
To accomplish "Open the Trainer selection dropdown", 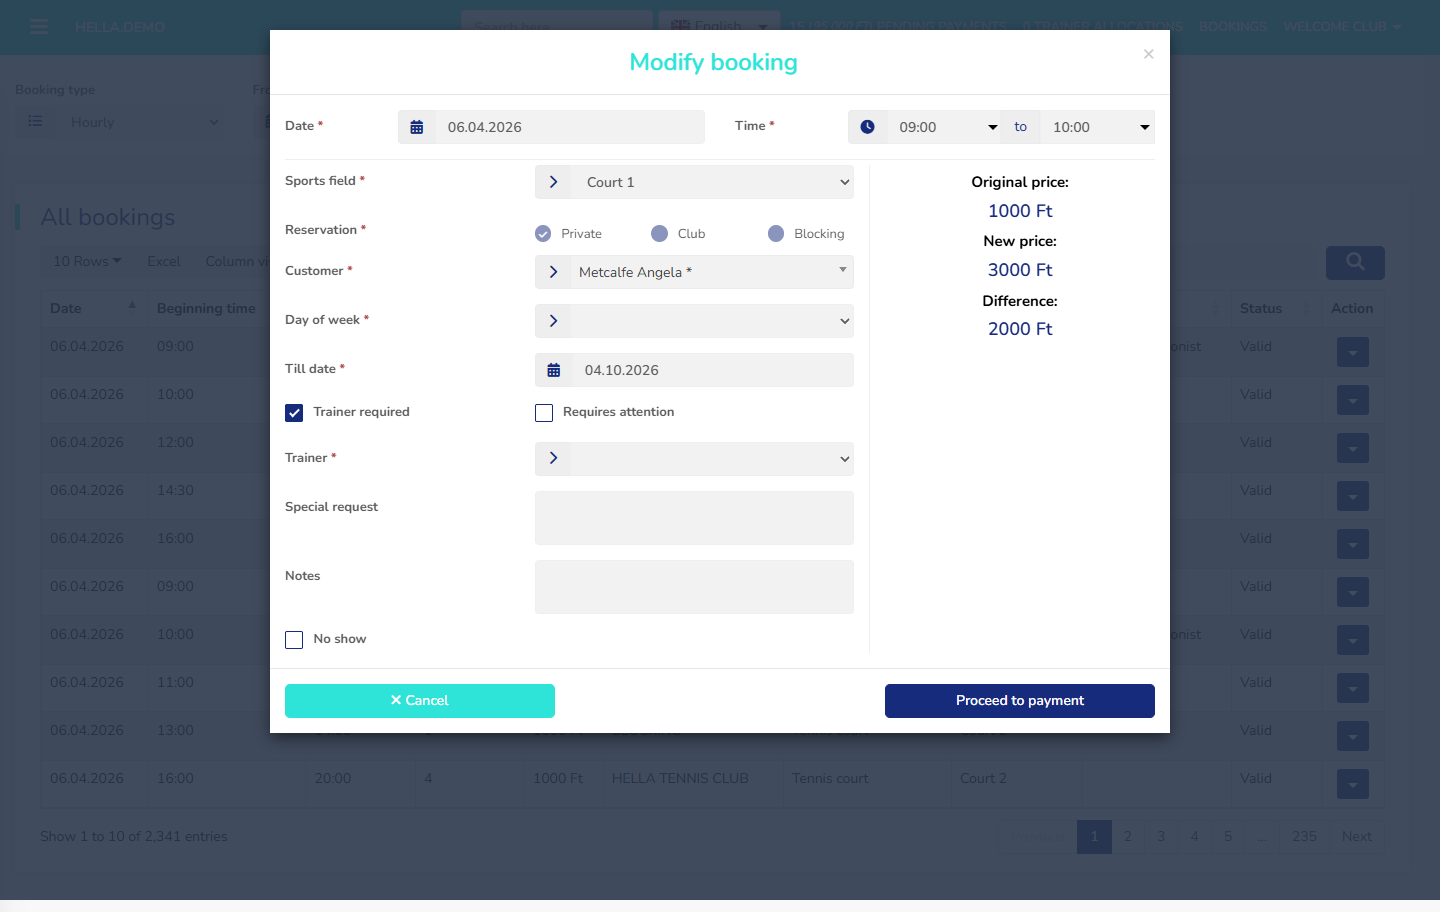I will coord(712,459).
